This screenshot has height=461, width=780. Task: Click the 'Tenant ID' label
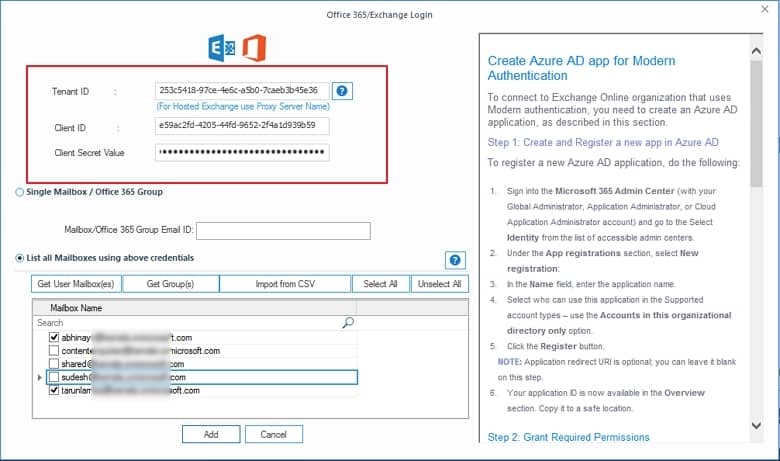click(70, 92)
